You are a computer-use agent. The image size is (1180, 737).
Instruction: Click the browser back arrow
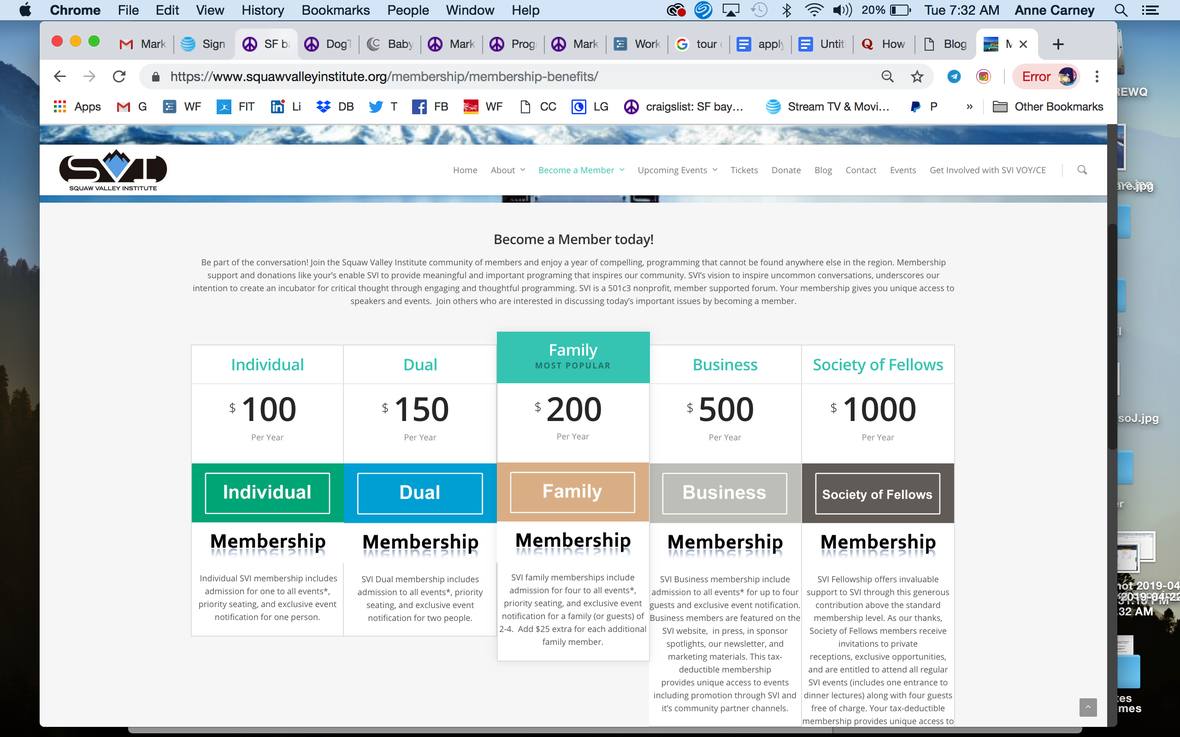(x=60, y=76)
